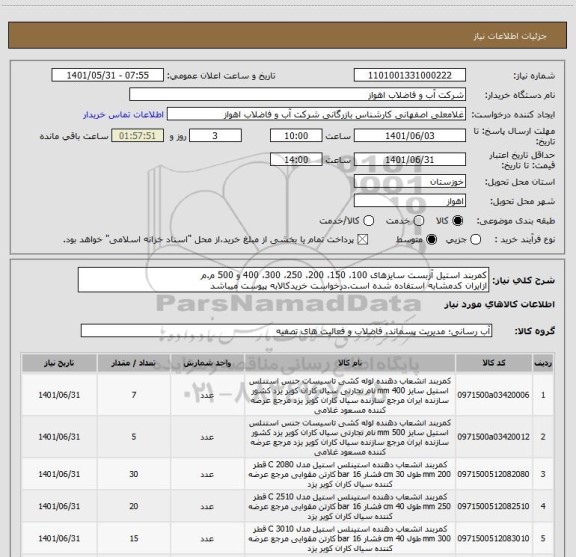This screenshot has height=557, width=576.
Task: Click product code 09715005120830​10
Action: click(x=493, y=538)
